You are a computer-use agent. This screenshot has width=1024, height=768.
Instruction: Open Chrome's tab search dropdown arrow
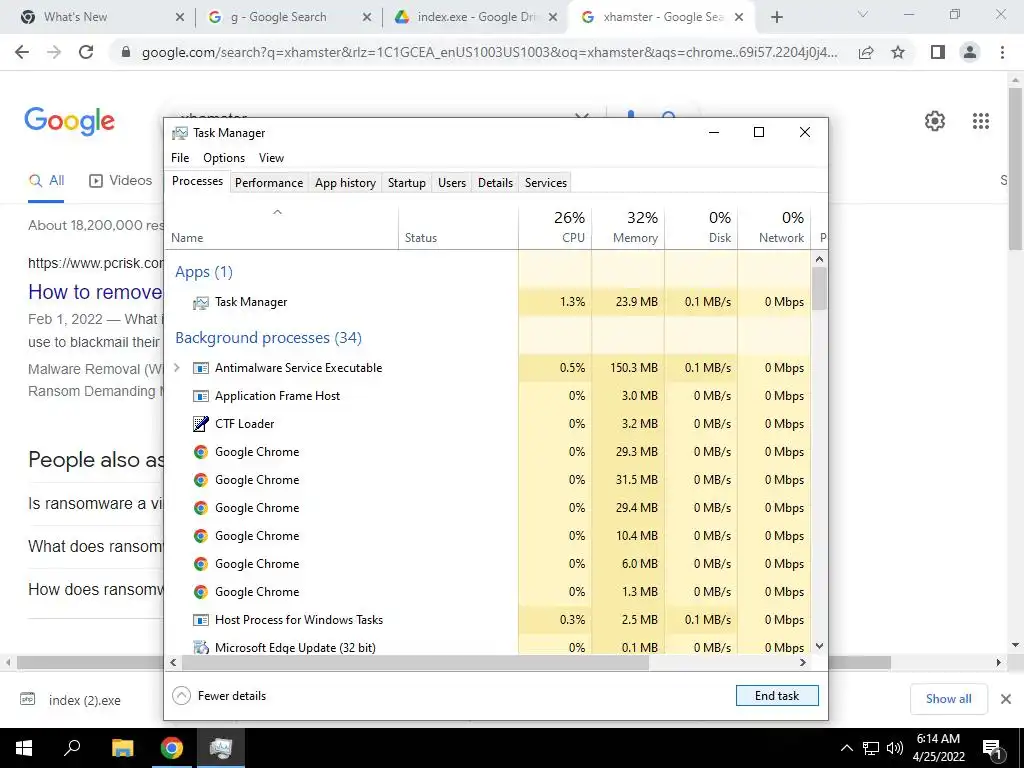coord(863,14)
